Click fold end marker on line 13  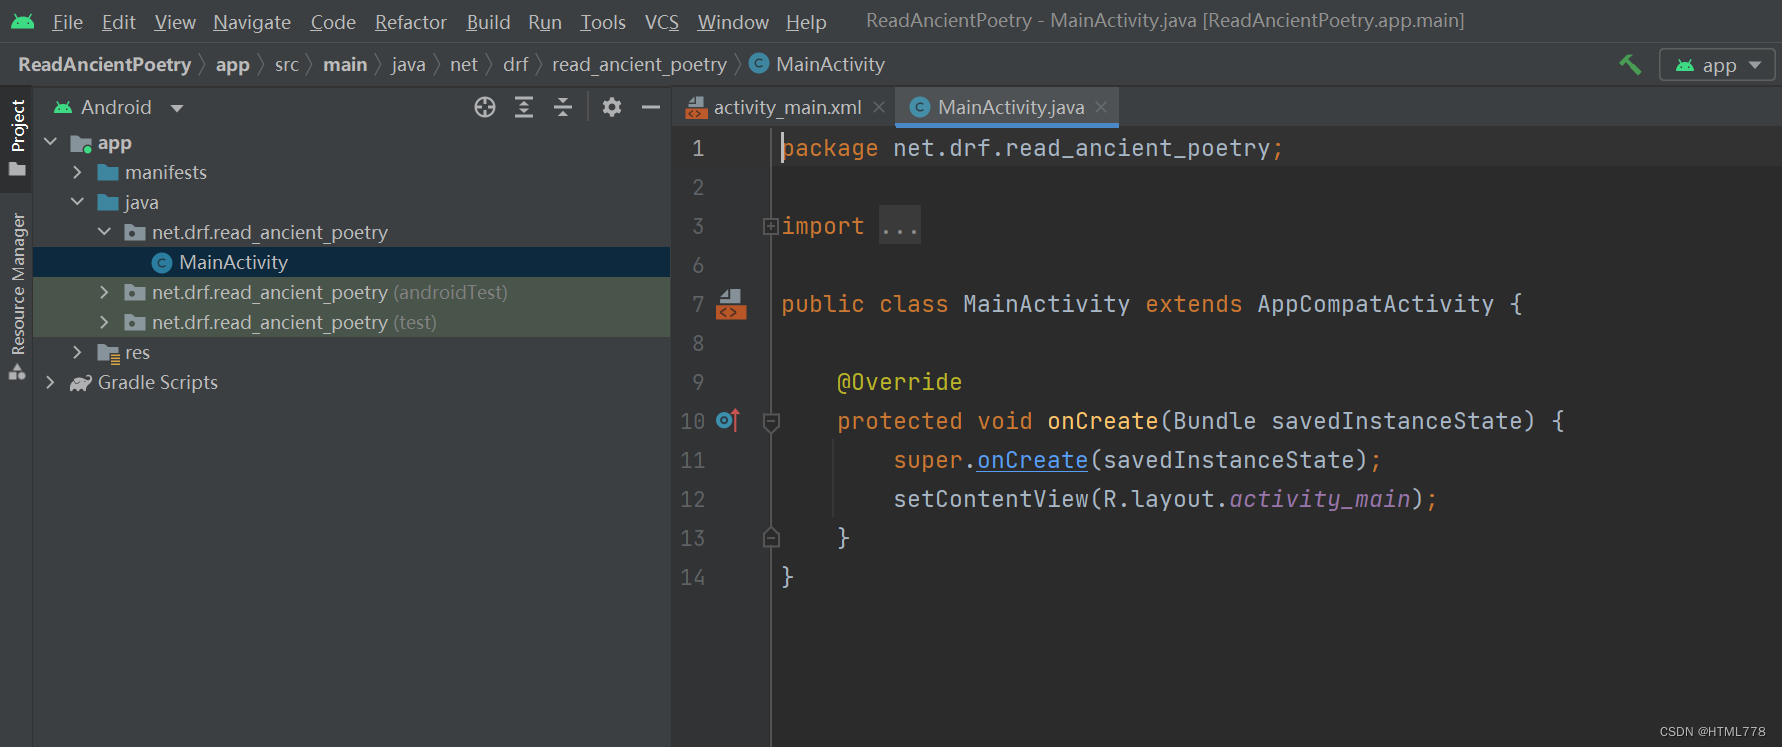click(x=771, y=538)
